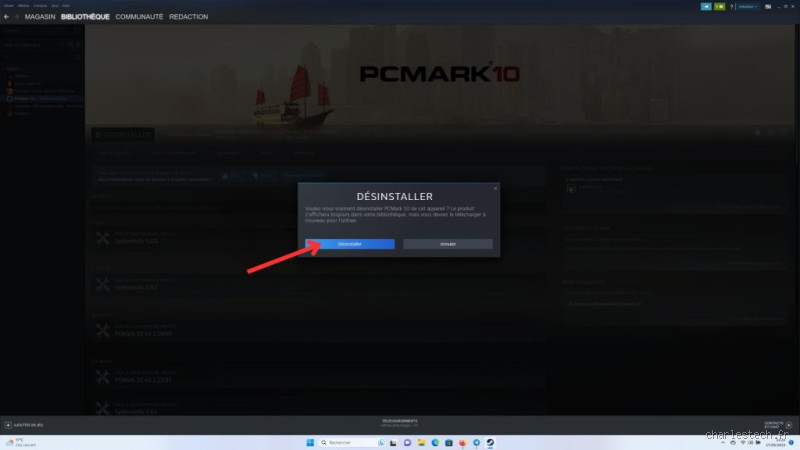Confirm with the blue Désinstaller button
Image resolution: width=800 pixels, height=450 pixels.
[349, 244]
